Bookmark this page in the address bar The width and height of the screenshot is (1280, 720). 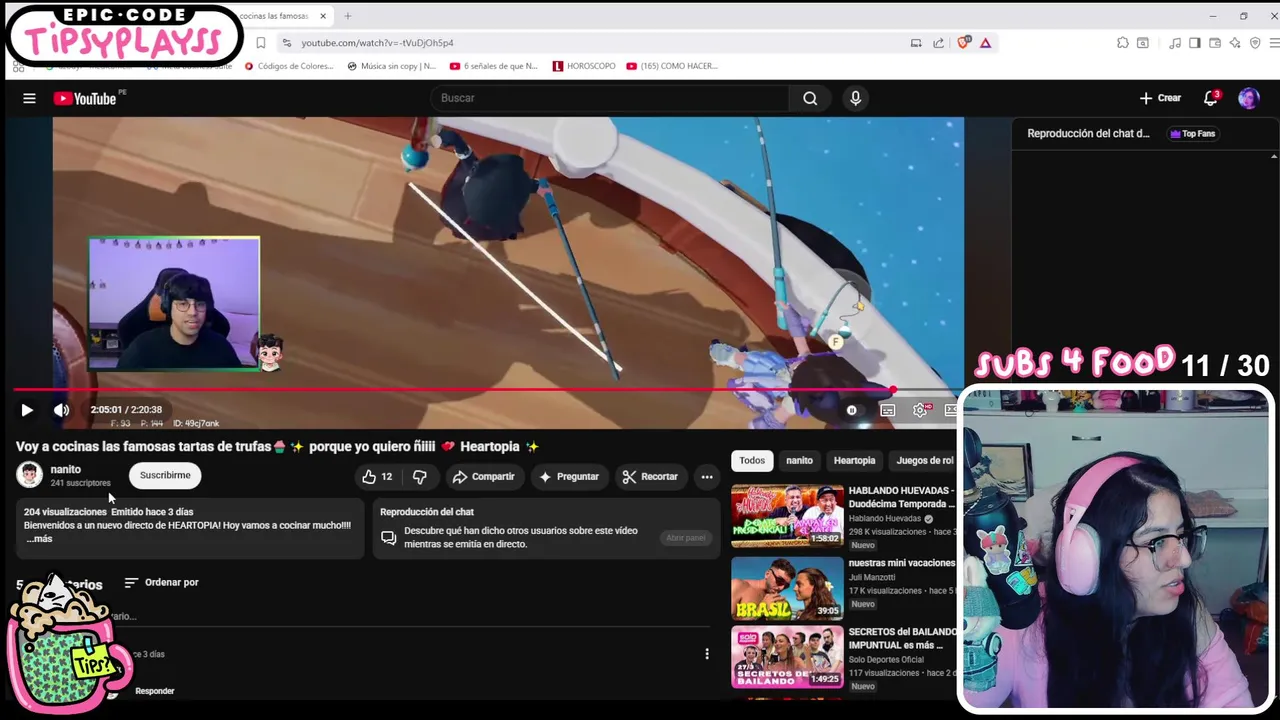click(261, 43)
